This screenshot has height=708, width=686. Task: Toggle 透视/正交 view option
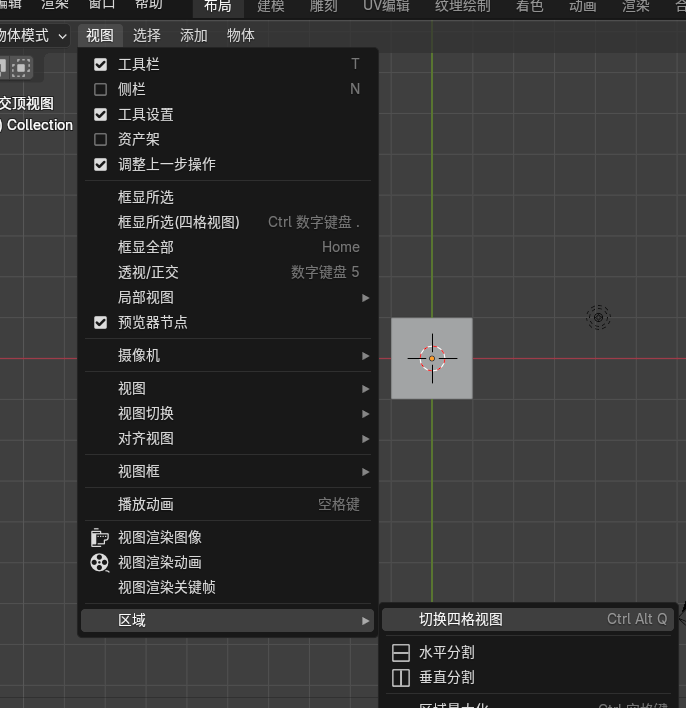click(x=228, y=272)
